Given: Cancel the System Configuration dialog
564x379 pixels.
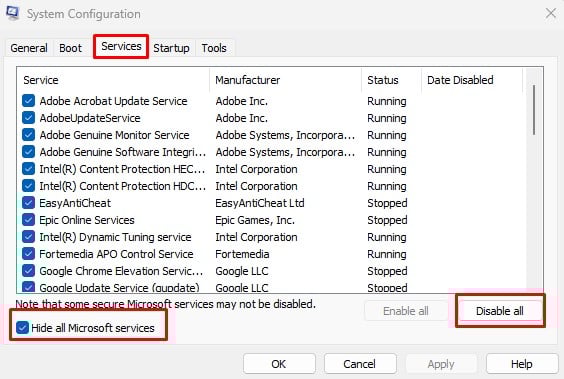Looking at the screenshot, I should coord(360,364).
